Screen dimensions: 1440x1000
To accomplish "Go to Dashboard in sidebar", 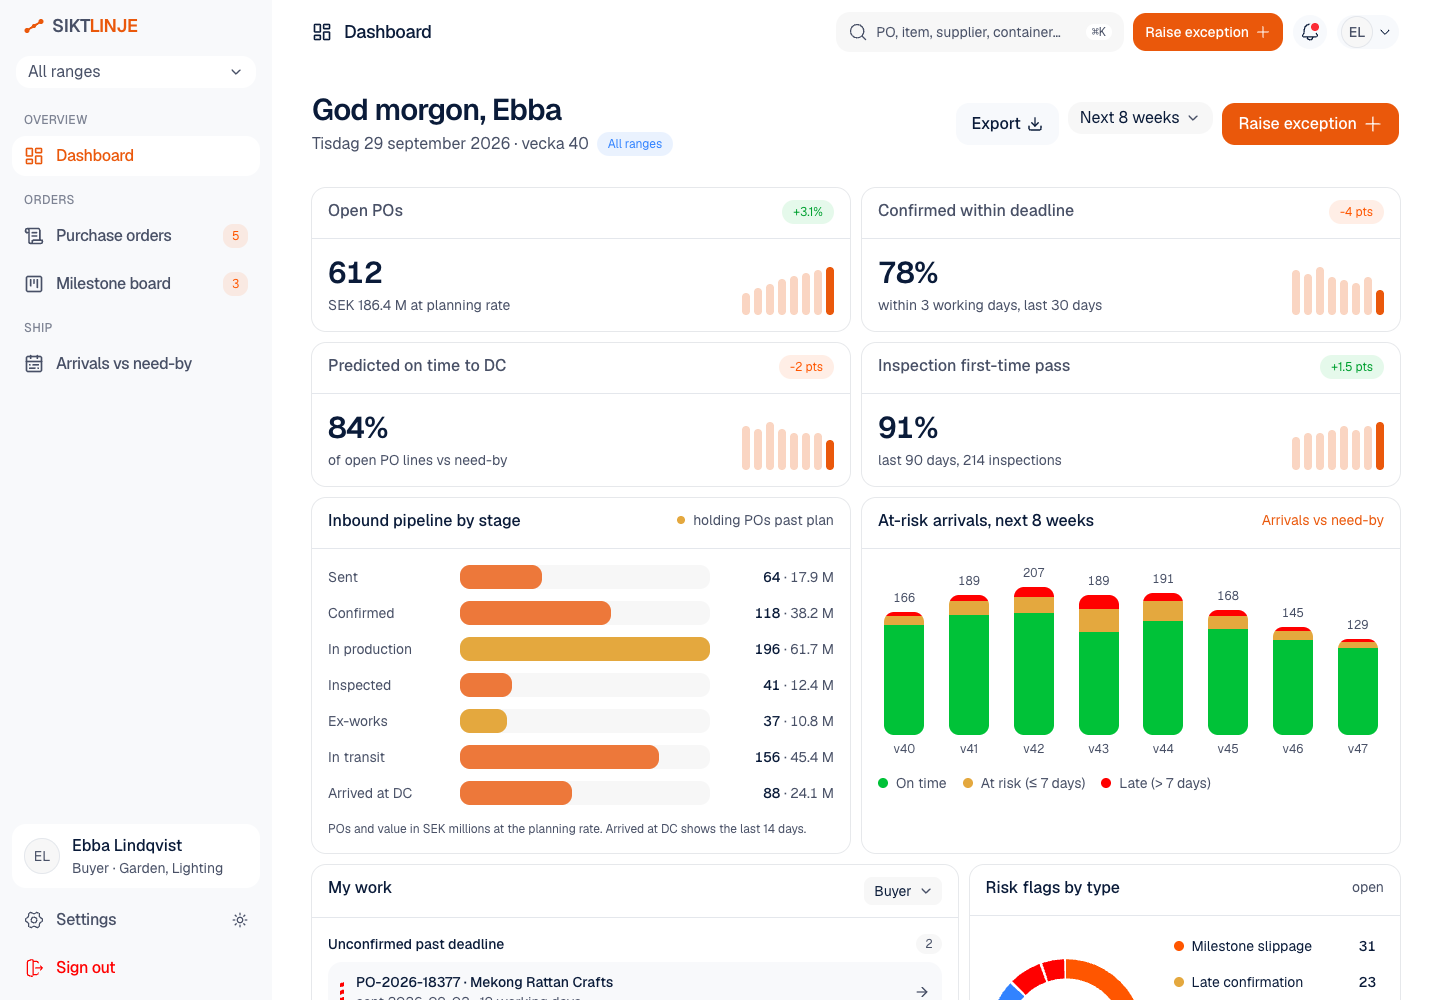I will click(x=136, y=156).
